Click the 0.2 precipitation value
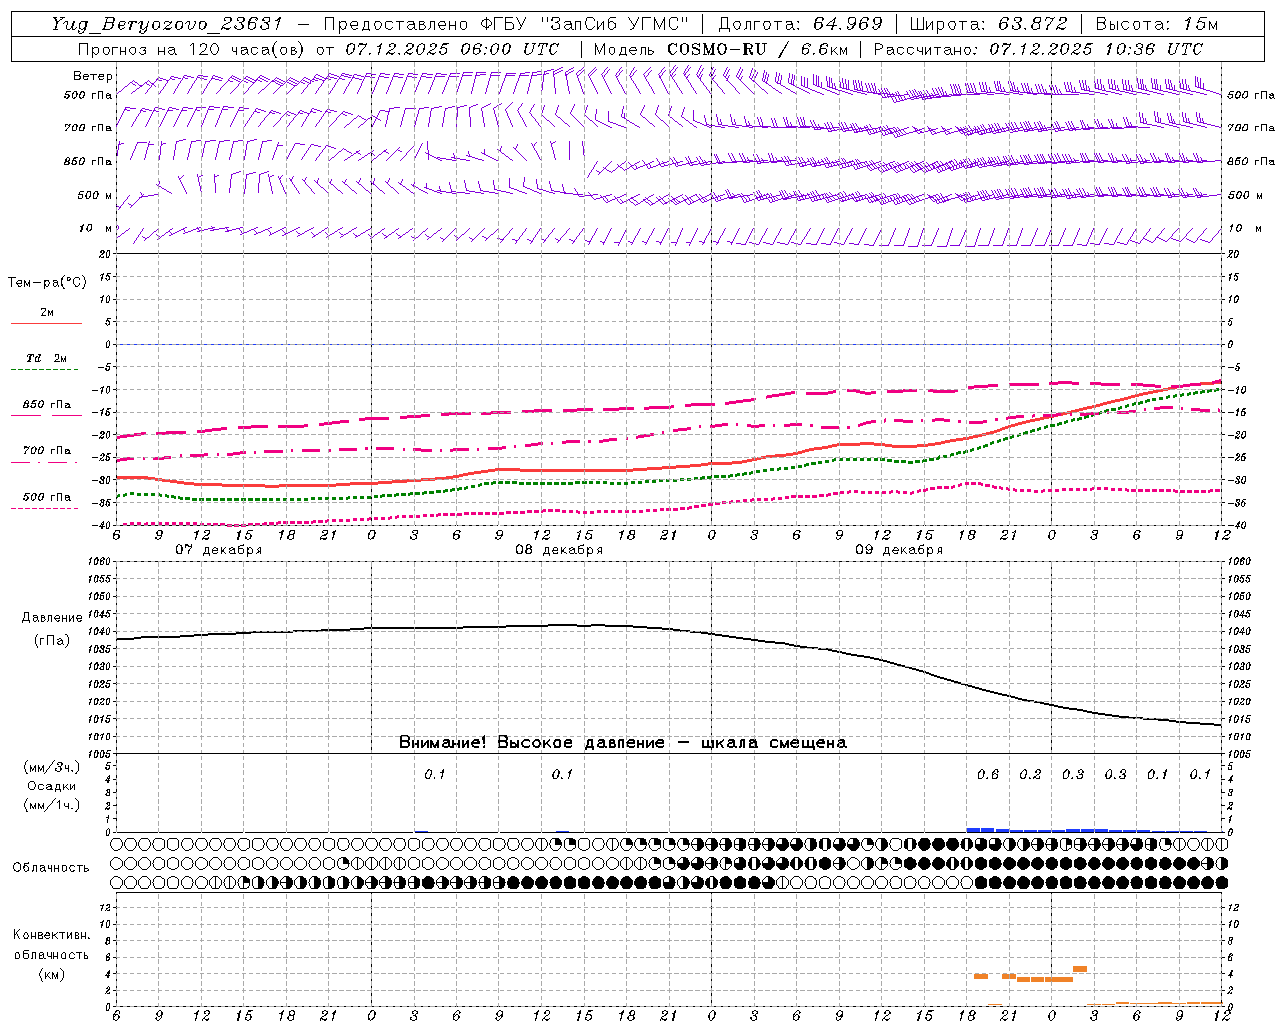The width and height of the screenshot is (1280, 1024). (x=1030, y=775)
